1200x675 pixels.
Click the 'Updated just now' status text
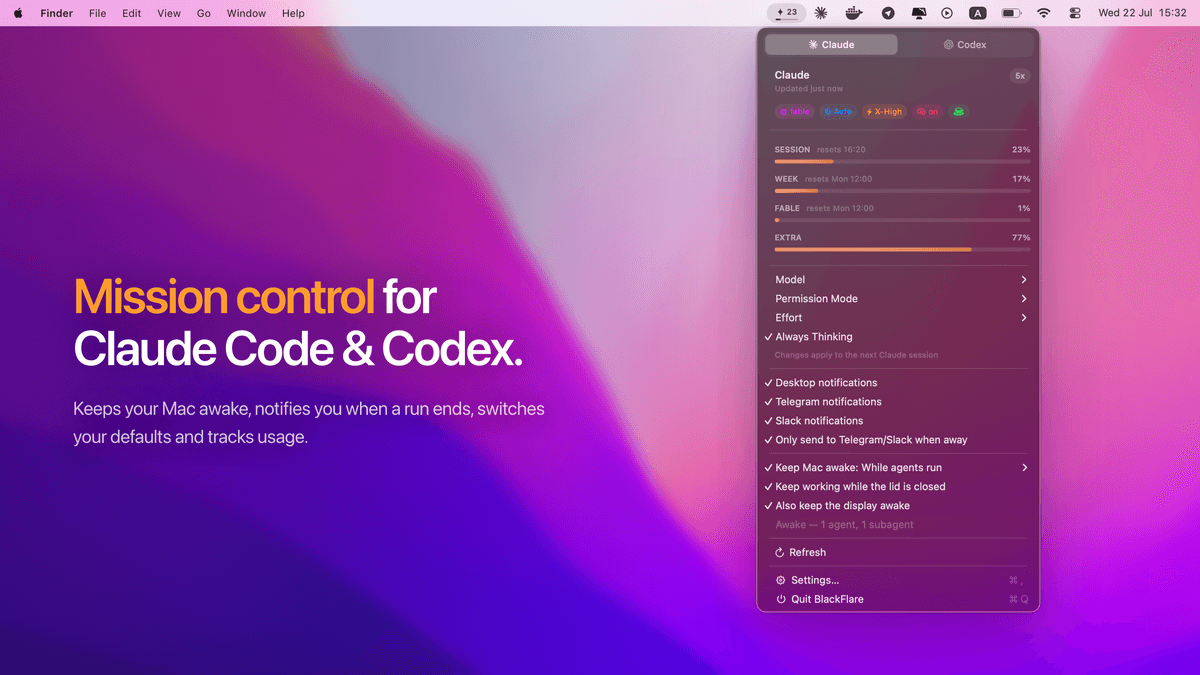tap(808, 89)
